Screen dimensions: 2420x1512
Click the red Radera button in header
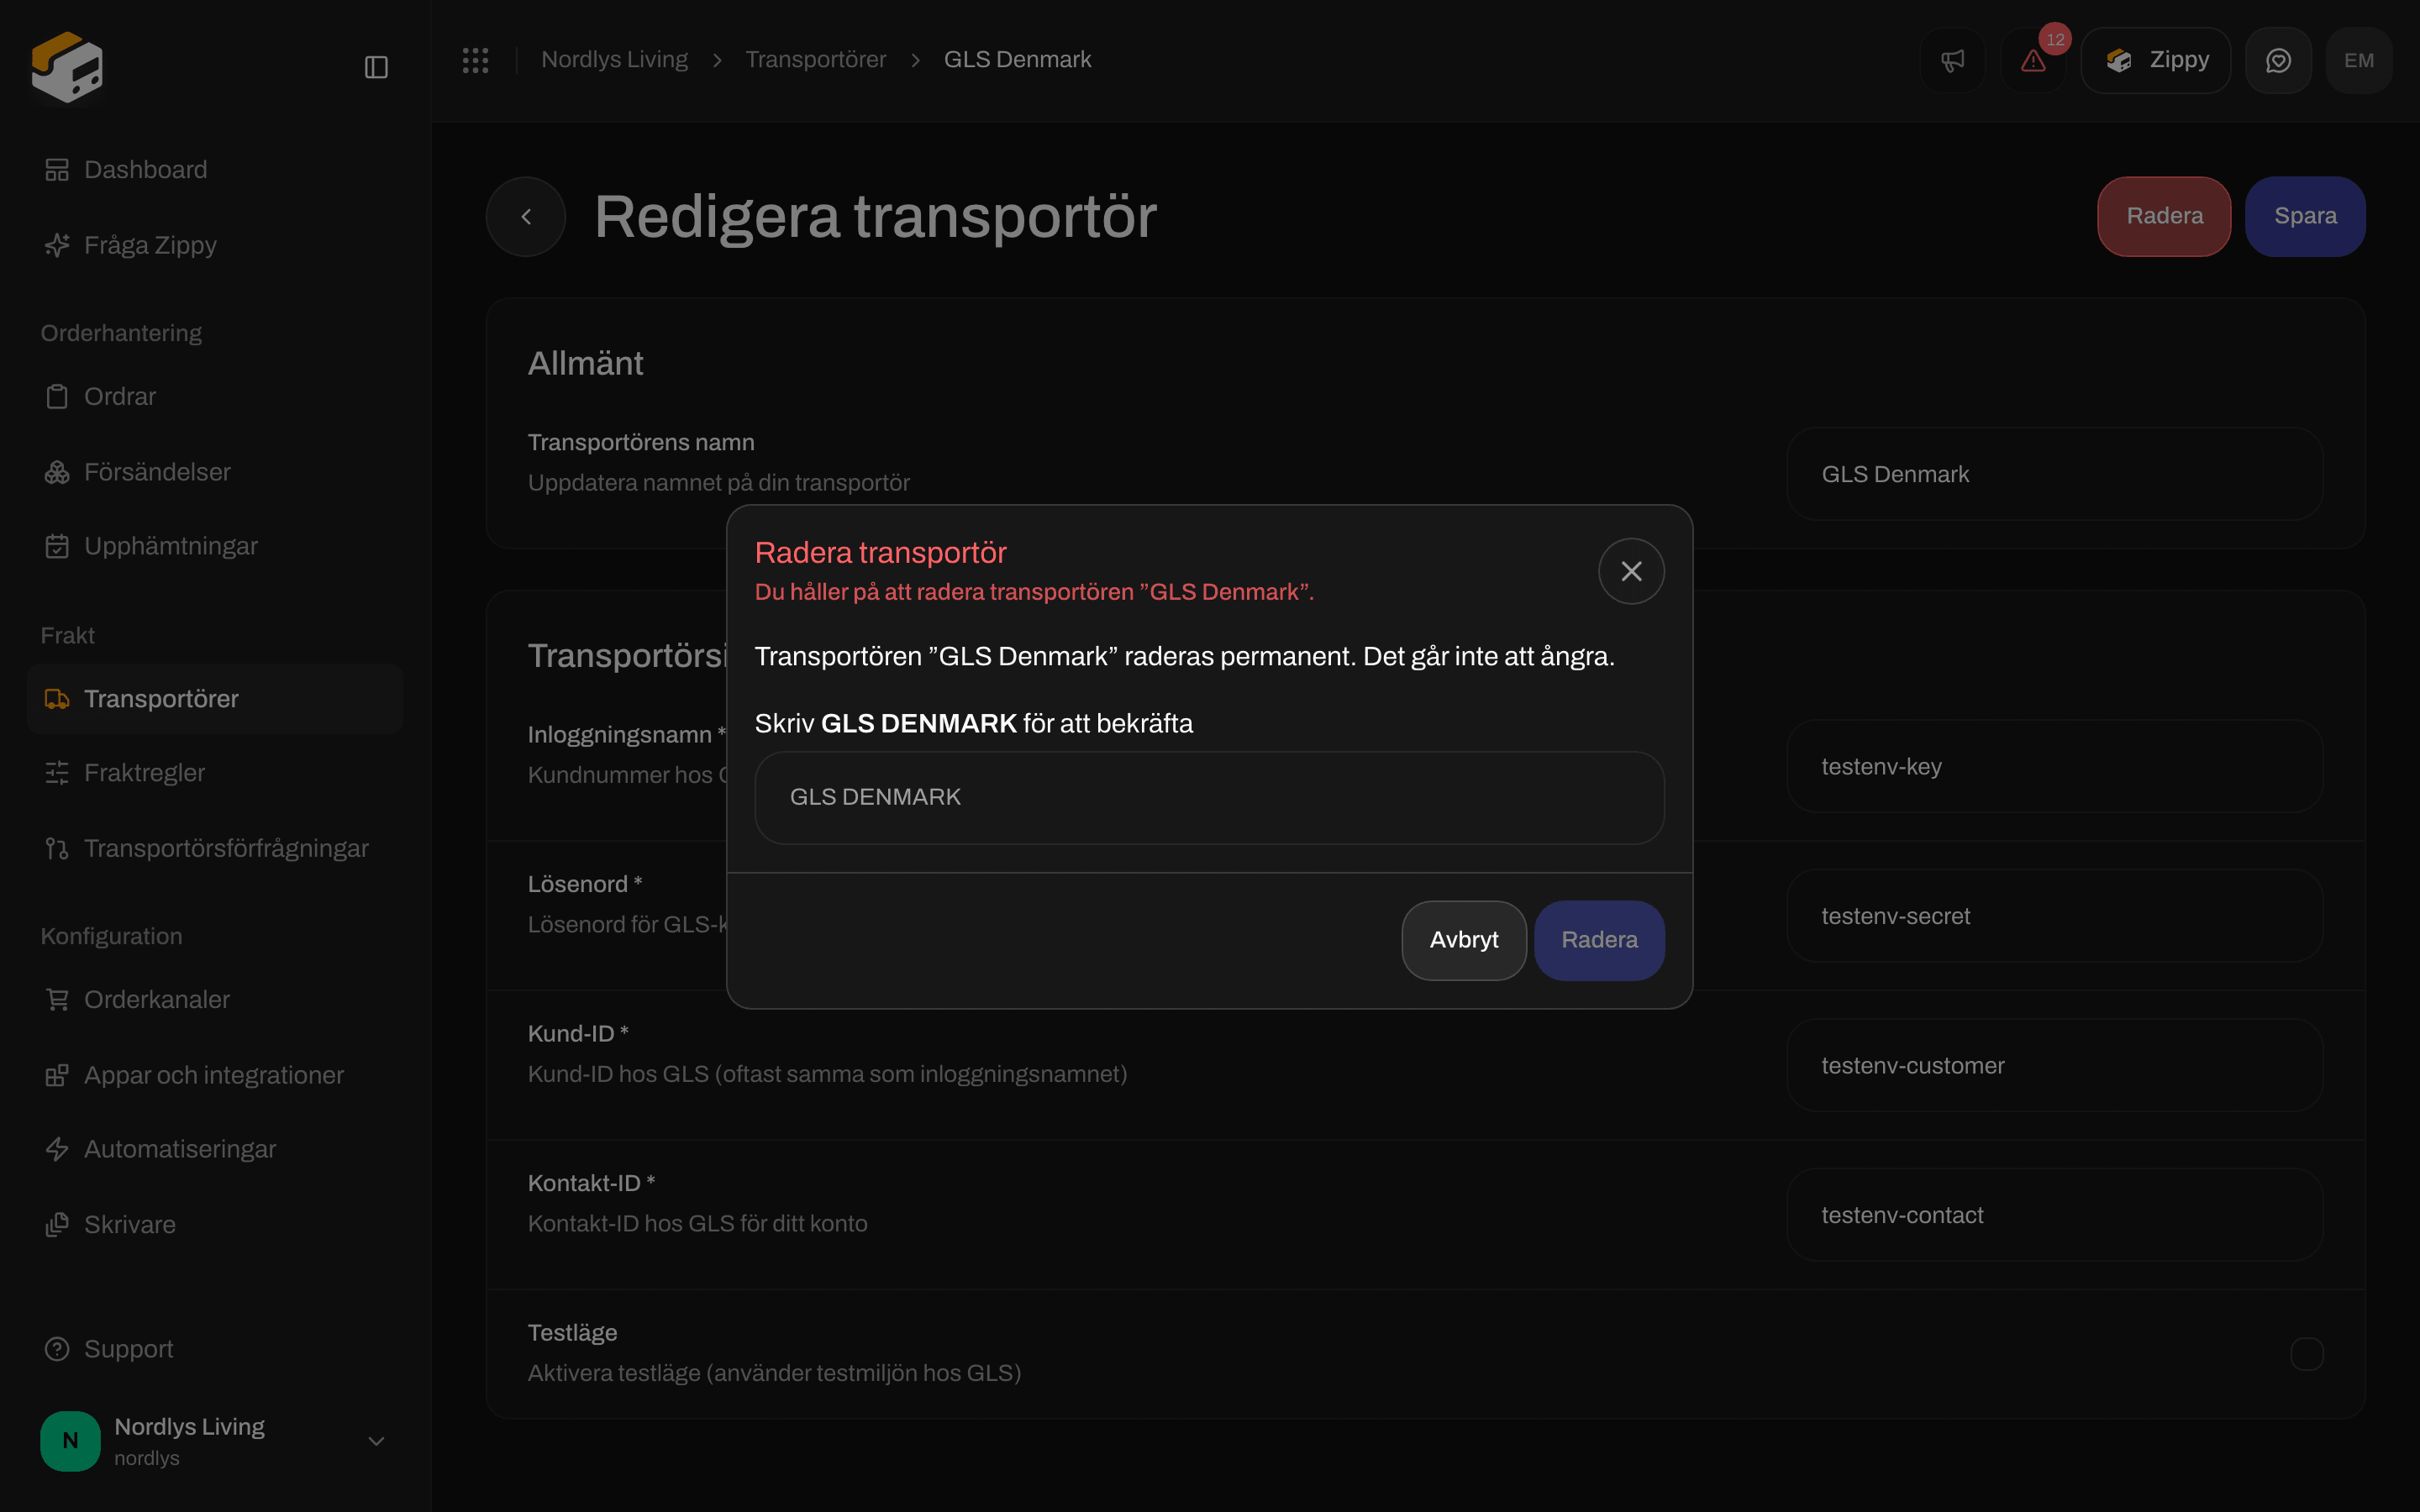2164,216
